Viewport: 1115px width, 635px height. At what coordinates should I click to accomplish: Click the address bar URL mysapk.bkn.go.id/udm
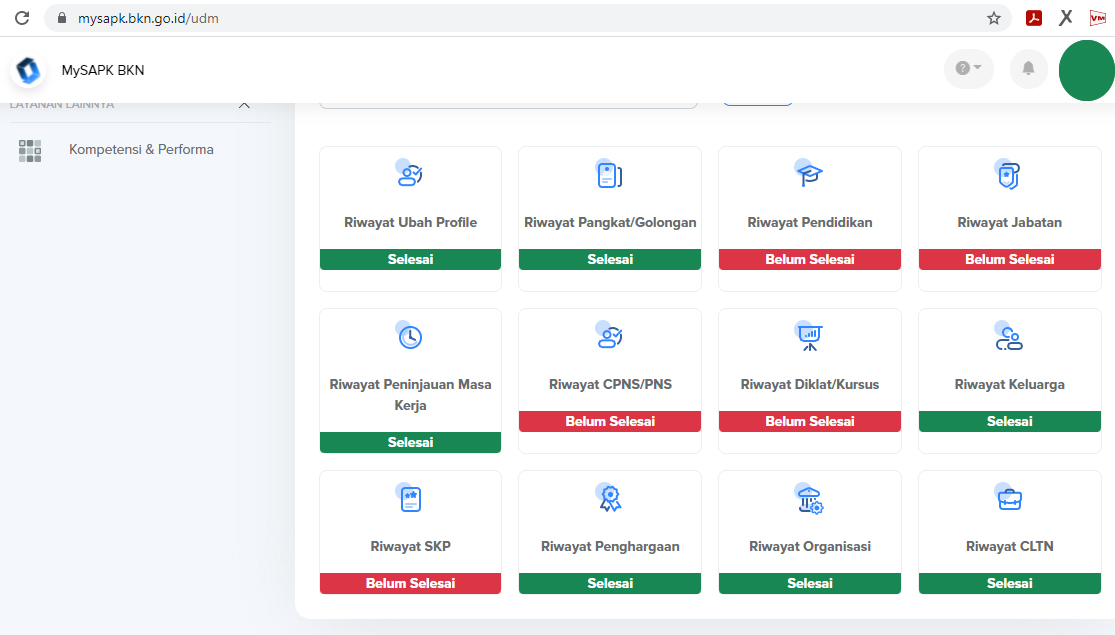pos(148,18)
